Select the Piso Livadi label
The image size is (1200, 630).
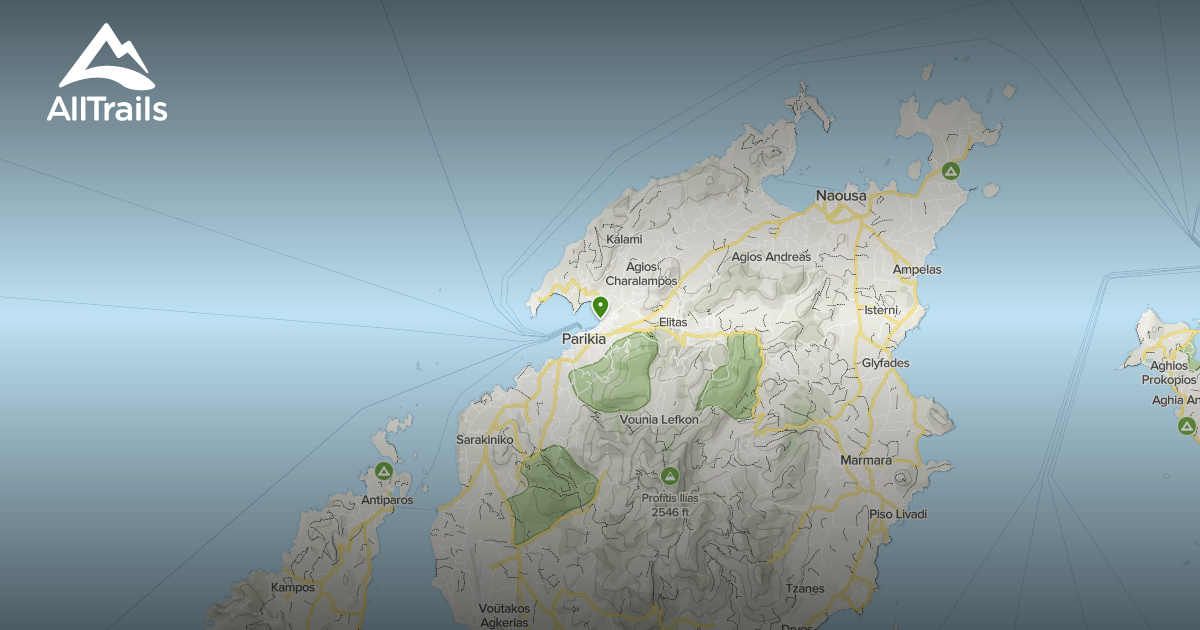point(897,514)
